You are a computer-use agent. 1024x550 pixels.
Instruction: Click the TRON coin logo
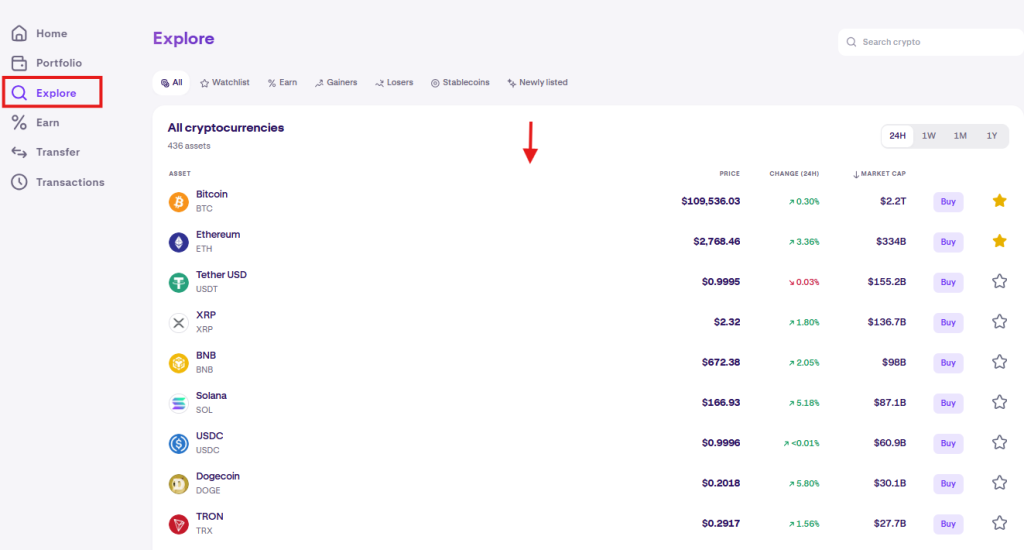(178, 524)
